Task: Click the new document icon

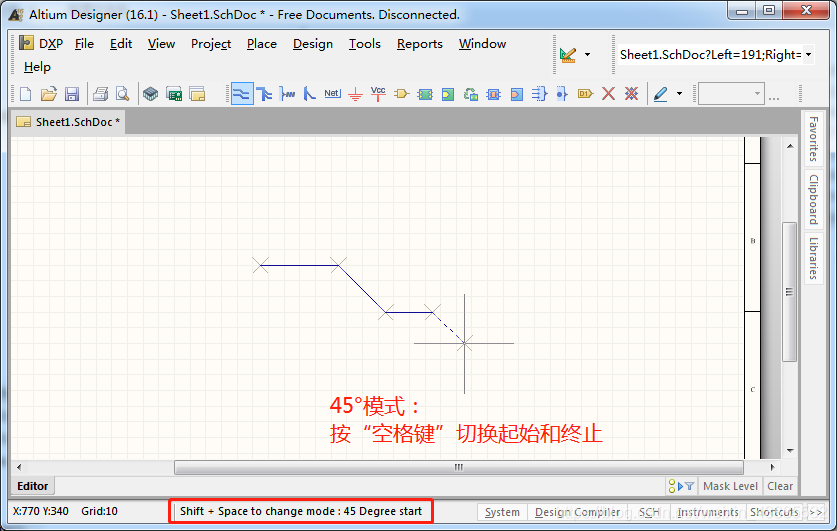Action: (x=25, y=94)
